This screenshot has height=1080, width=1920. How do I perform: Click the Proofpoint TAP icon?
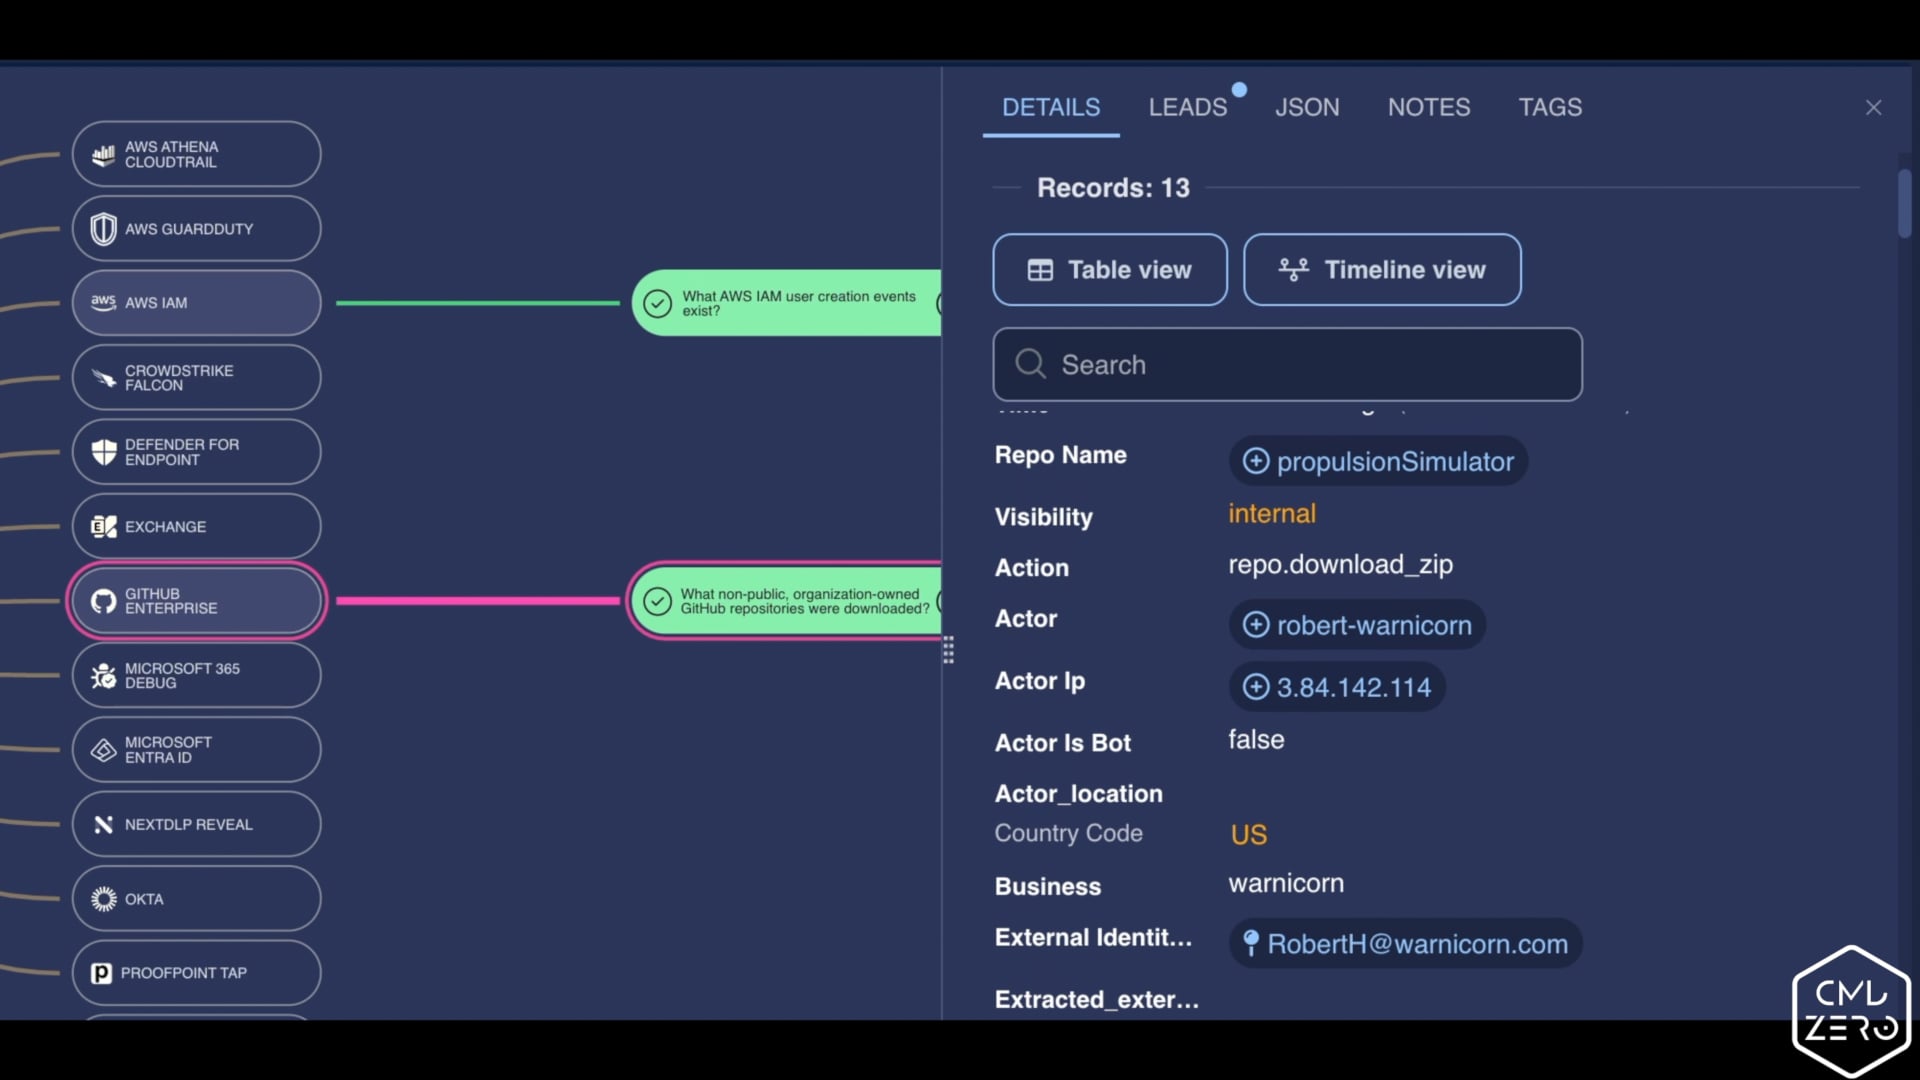[101, 972]
